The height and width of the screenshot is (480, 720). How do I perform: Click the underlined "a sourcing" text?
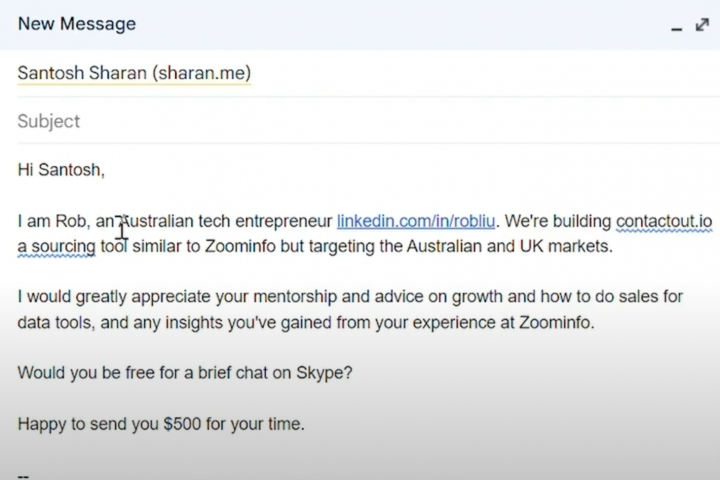pyautogui.click(x=56, y=246)
